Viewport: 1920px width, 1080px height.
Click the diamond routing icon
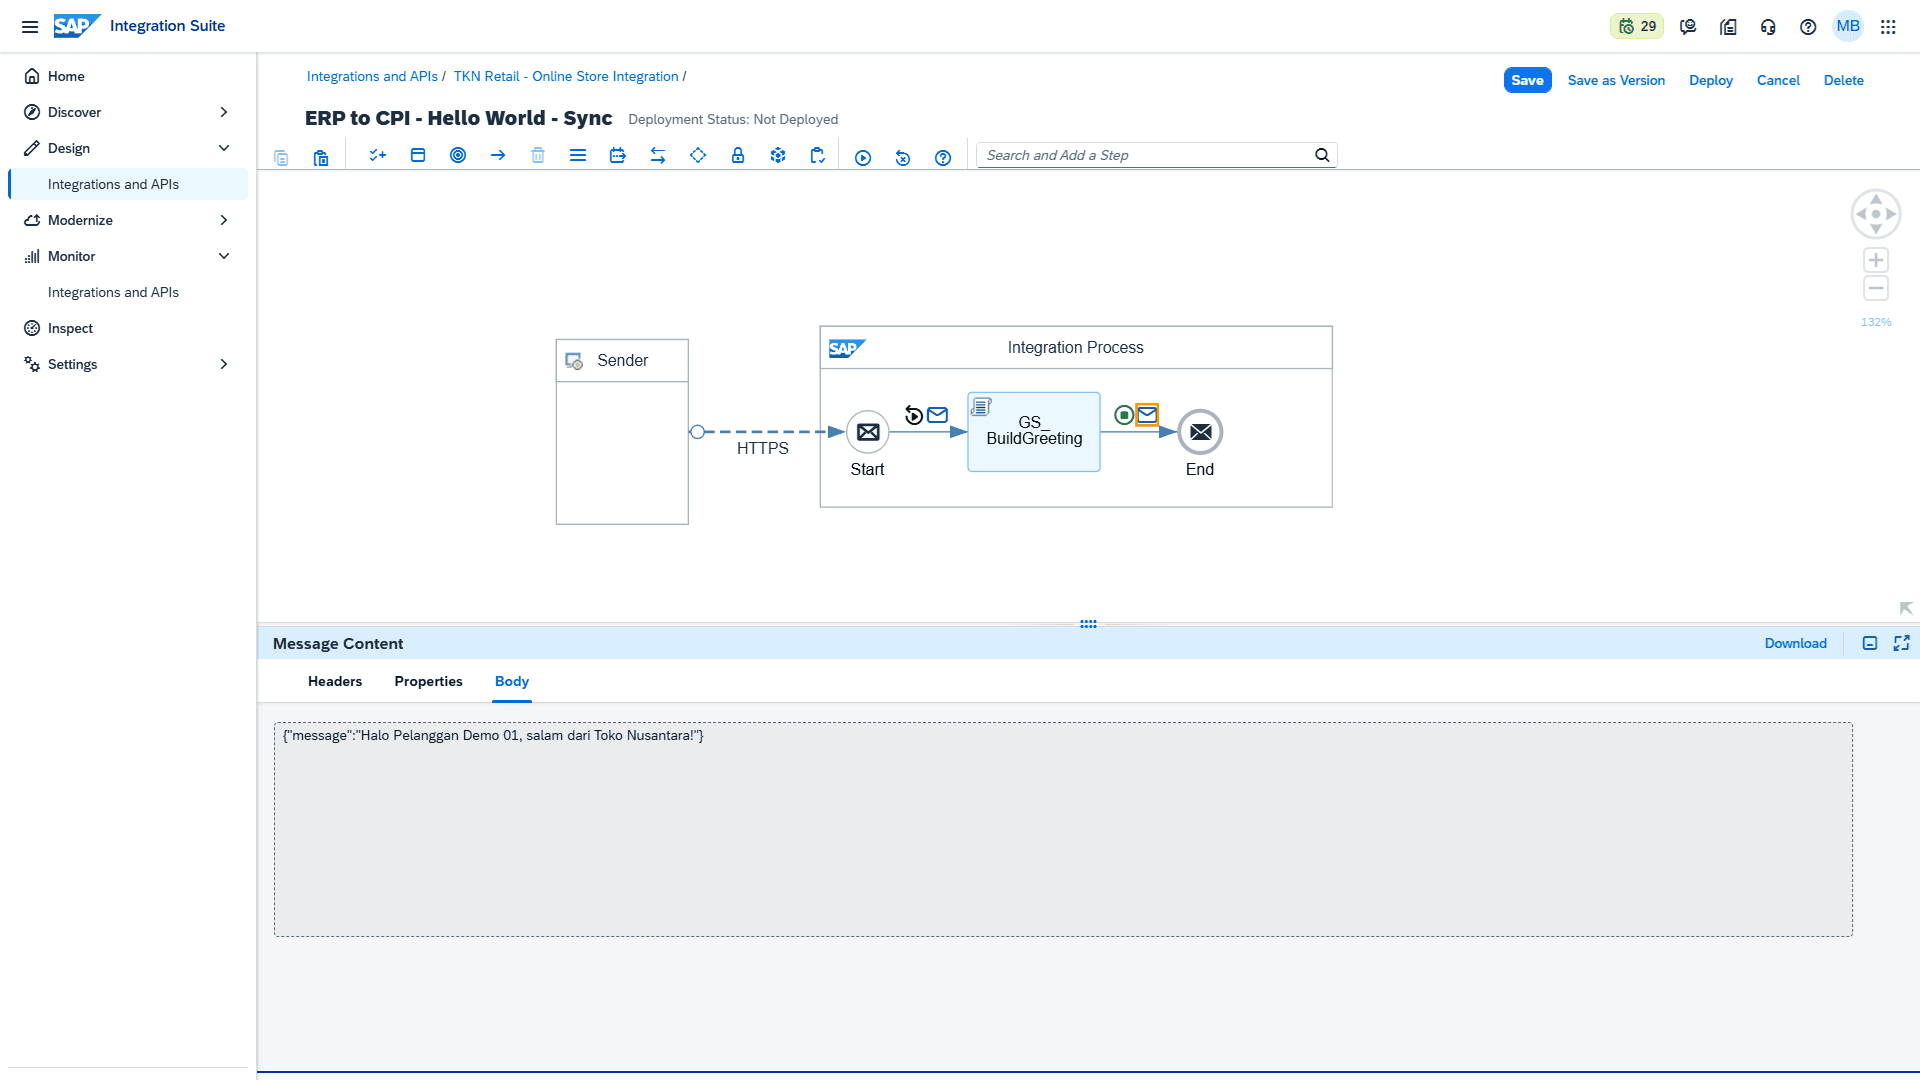(x=698, y=155)
